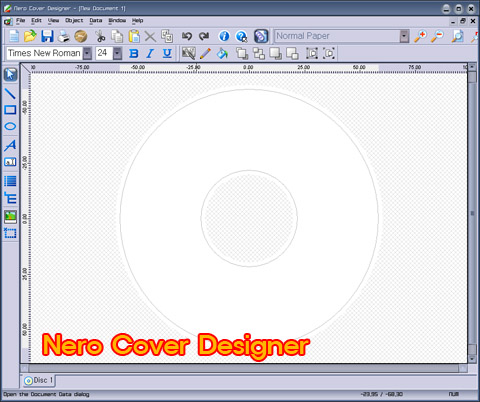Click the horizontal scrollbar track

[243, 368]
